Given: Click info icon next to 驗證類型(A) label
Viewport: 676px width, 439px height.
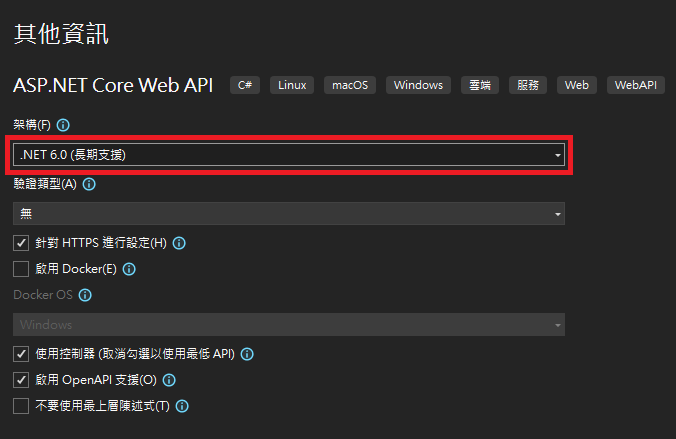Looking at the screenshot, I should (89, 184).
